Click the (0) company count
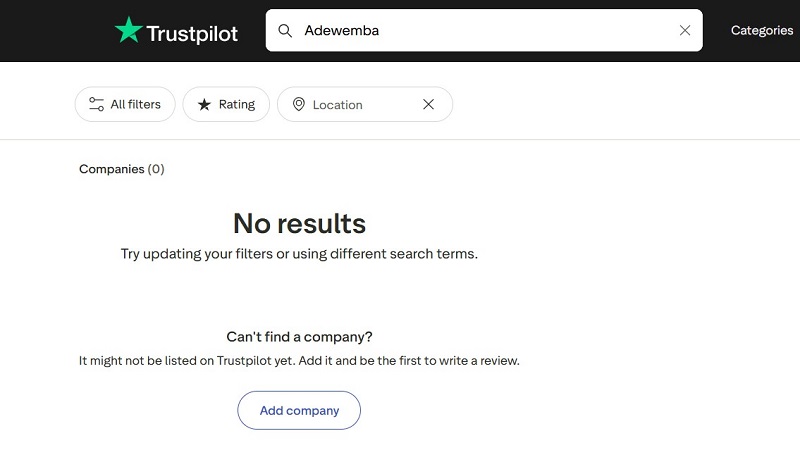800x450 pixels. (x=156, y=169)
